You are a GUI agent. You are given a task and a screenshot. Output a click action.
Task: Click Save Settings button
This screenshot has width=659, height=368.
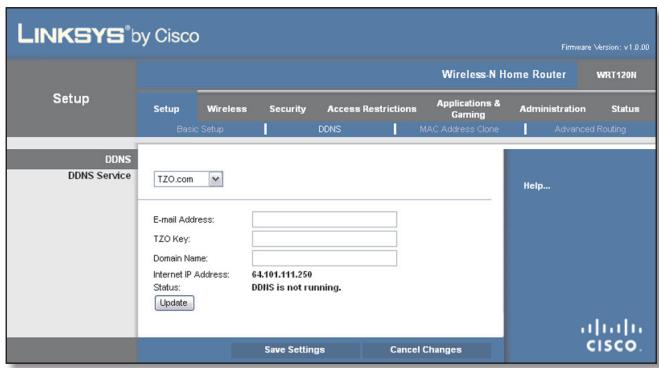click(295, 350)
